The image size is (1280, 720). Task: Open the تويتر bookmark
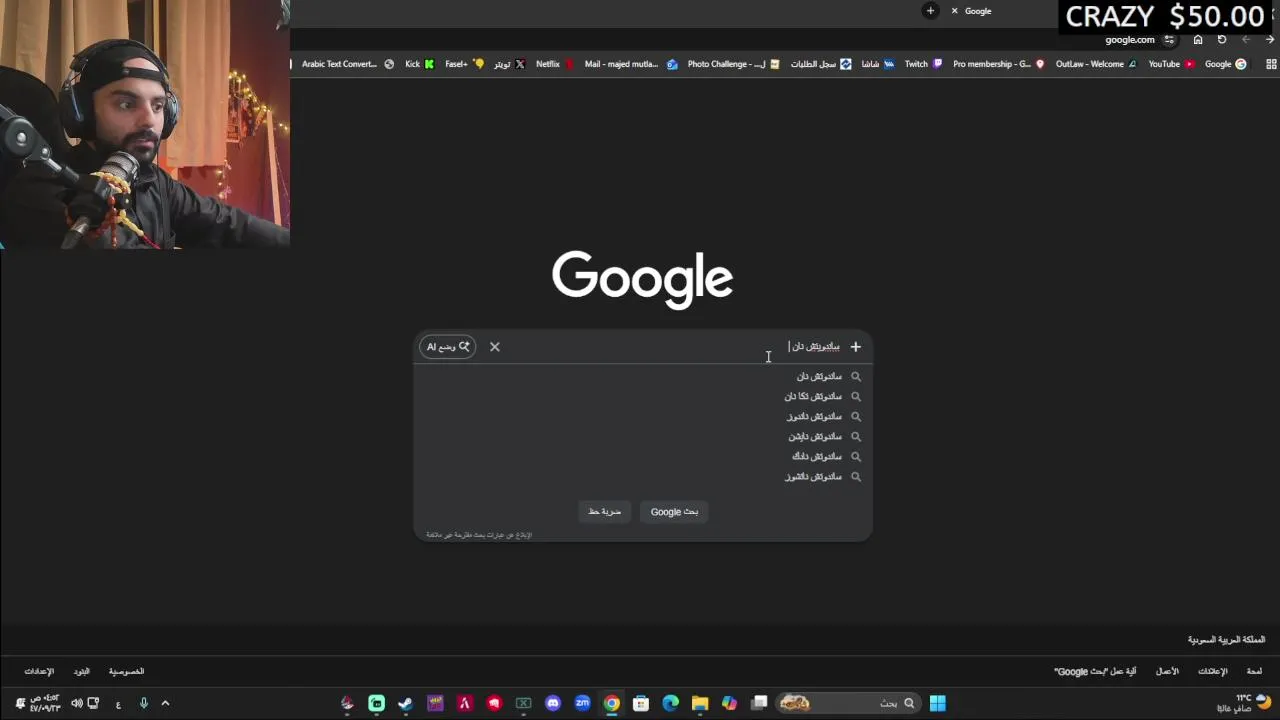pyautogui.click(x=509, y=64)
